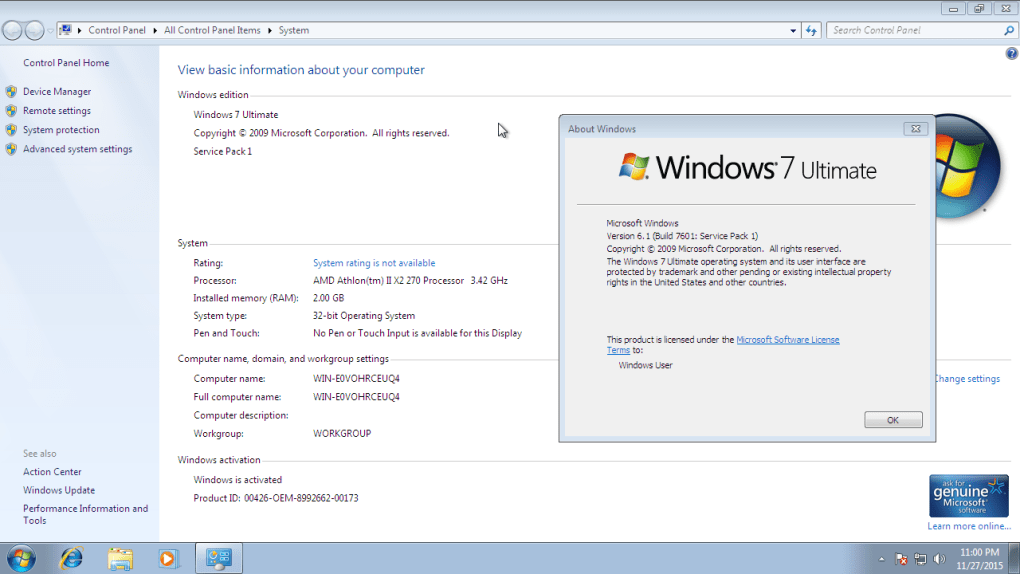Click Product ID 00426-OEM-8992662-00173 text
Viewport: 1020px width, 574px height.
click(x=276, y=498)
